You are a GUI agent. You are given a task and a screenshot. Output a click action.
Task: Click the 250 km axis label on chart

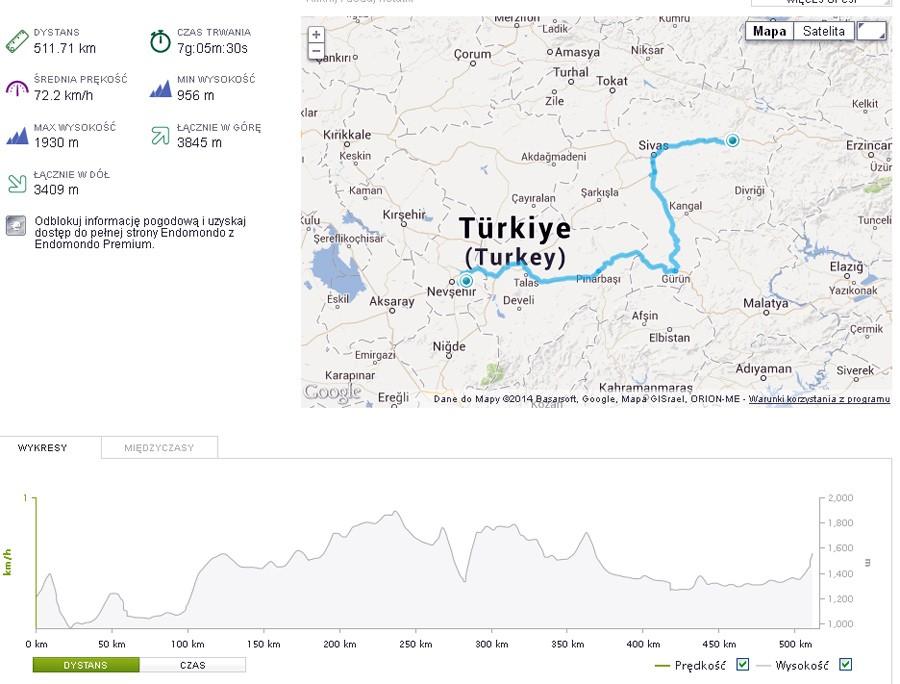[x=416, y=644]
